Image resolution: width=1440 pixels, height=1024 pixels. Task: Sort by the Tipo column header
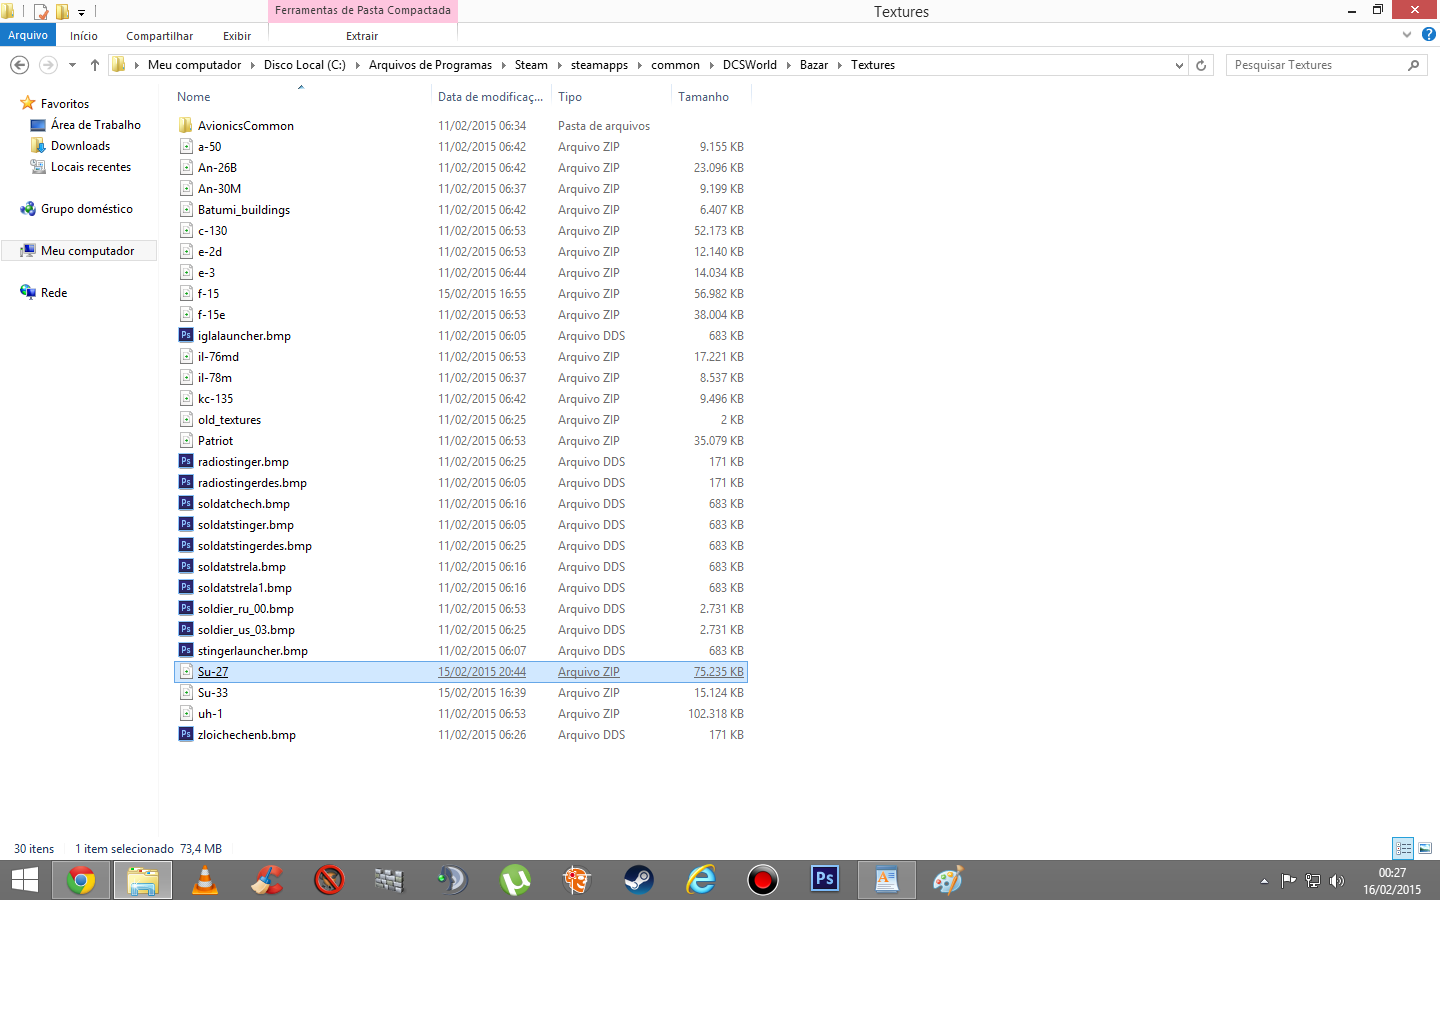click(x=611, y=97)
